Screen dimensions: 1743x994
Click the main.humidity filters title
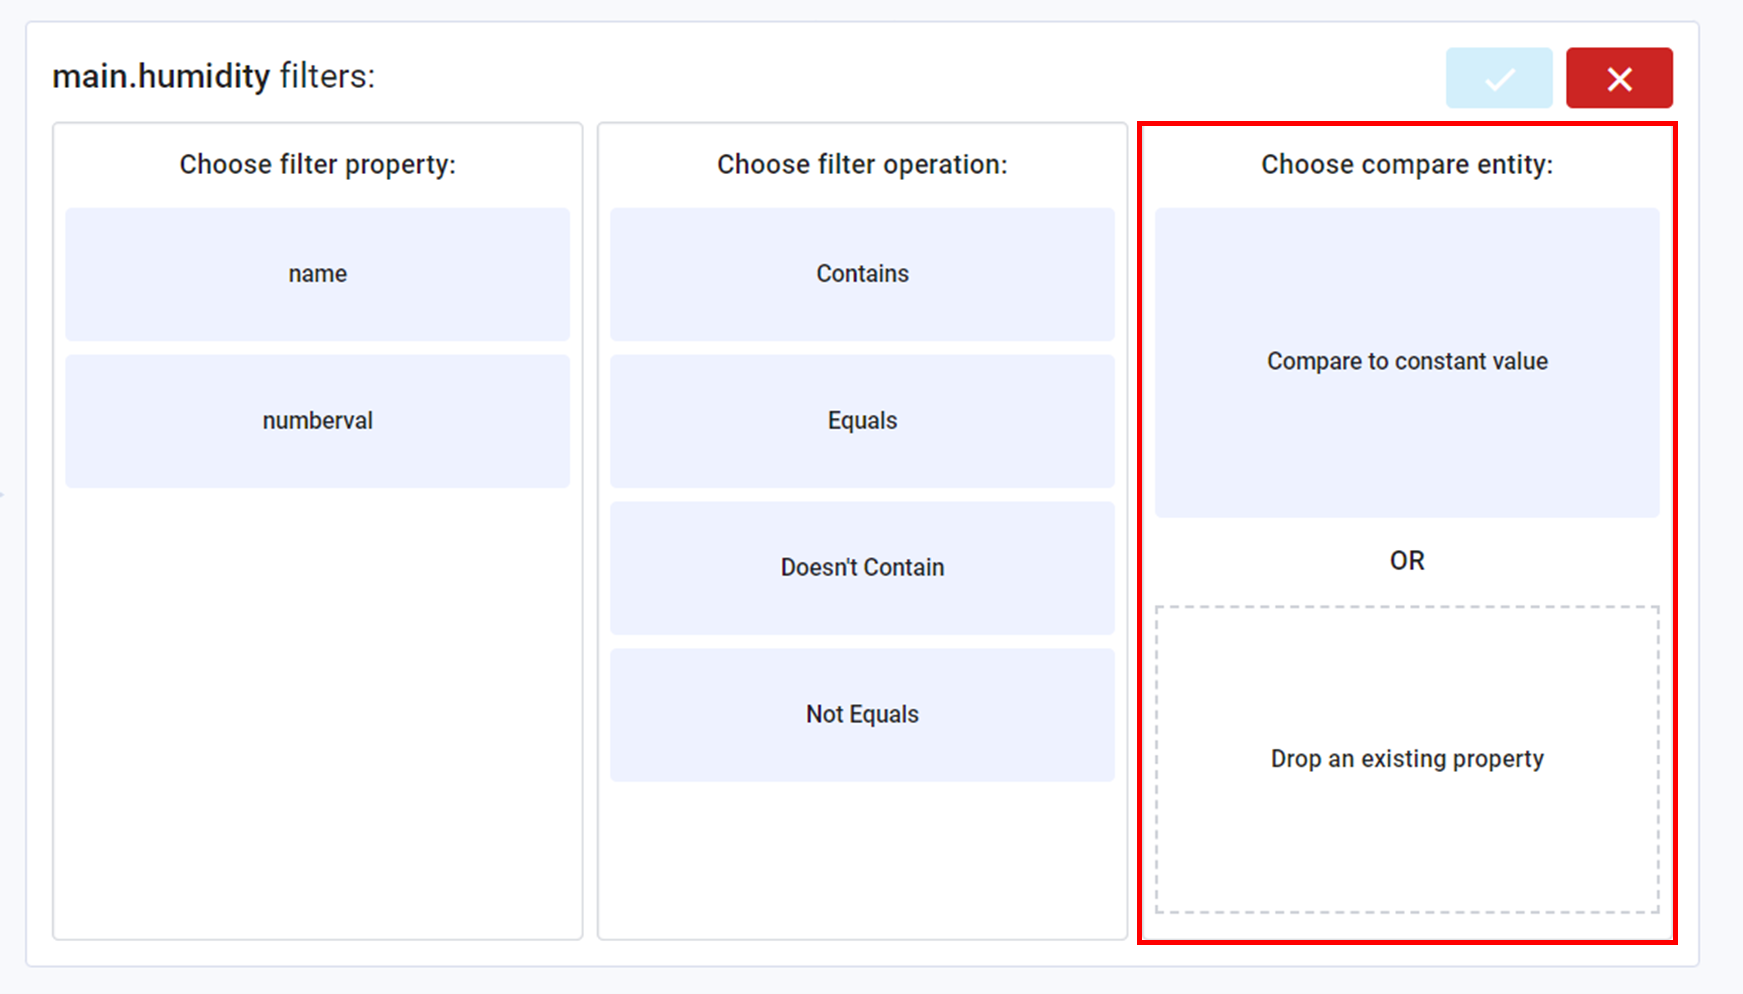pyautogui.click(x=213, y=76)
